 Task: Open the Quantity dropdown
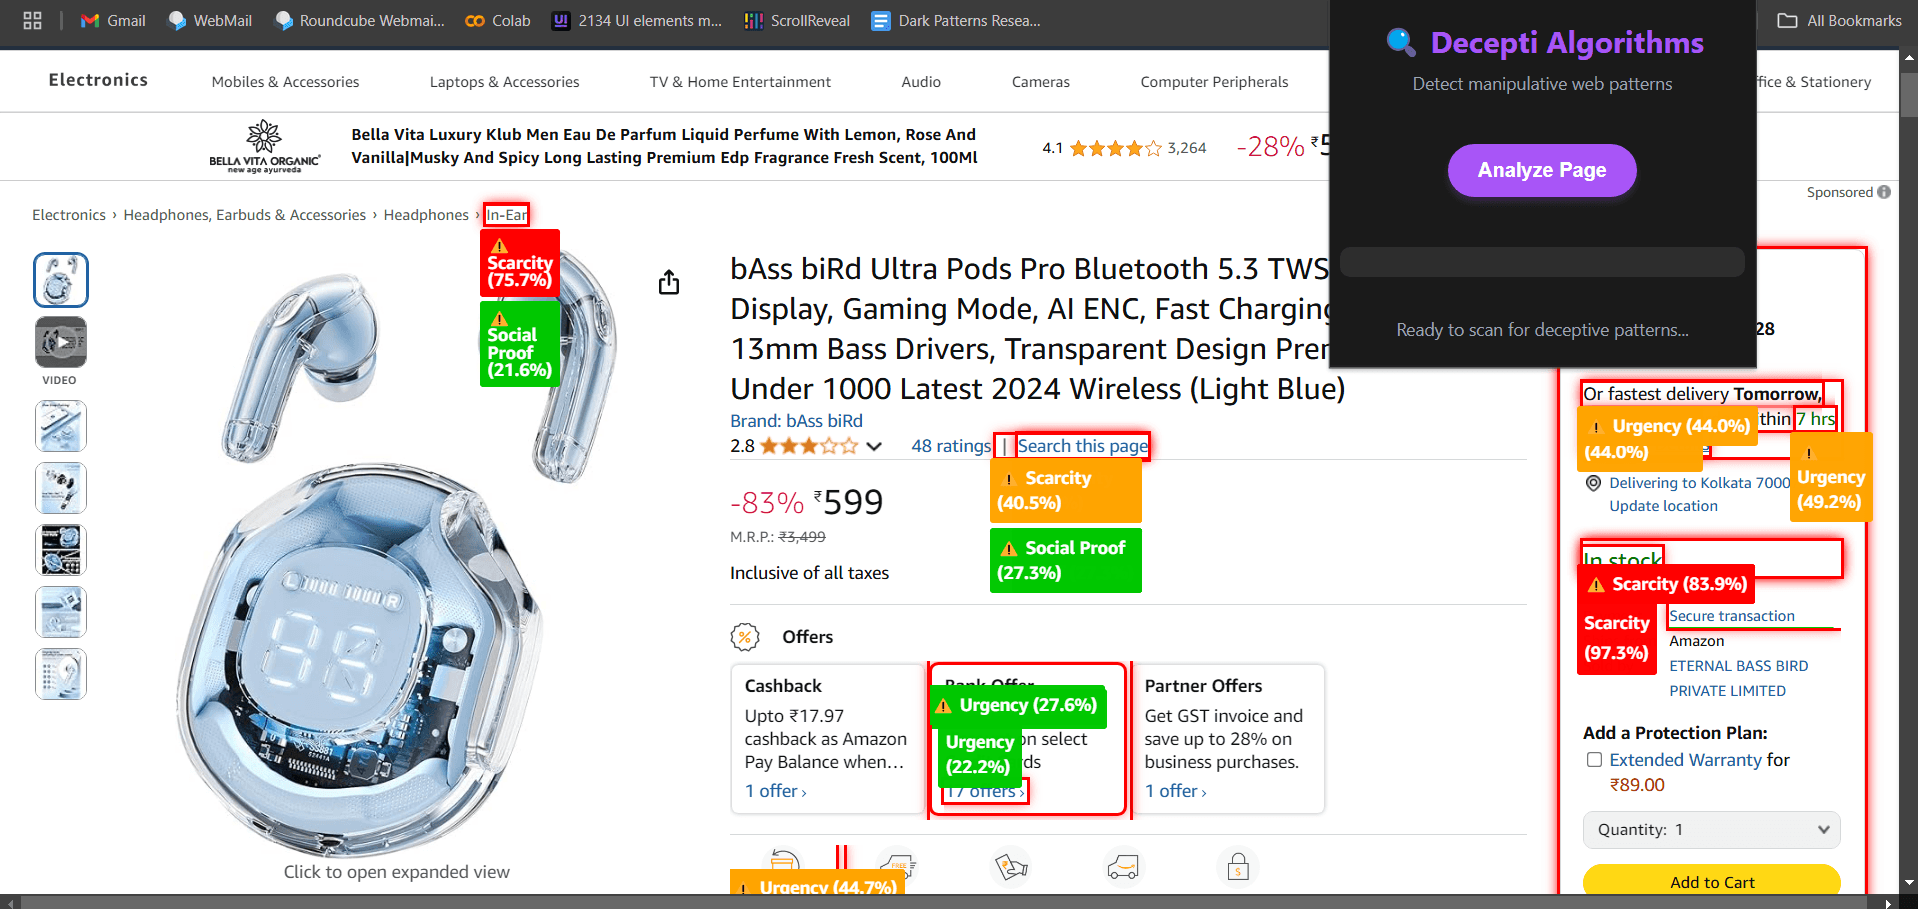(1711, 829)
